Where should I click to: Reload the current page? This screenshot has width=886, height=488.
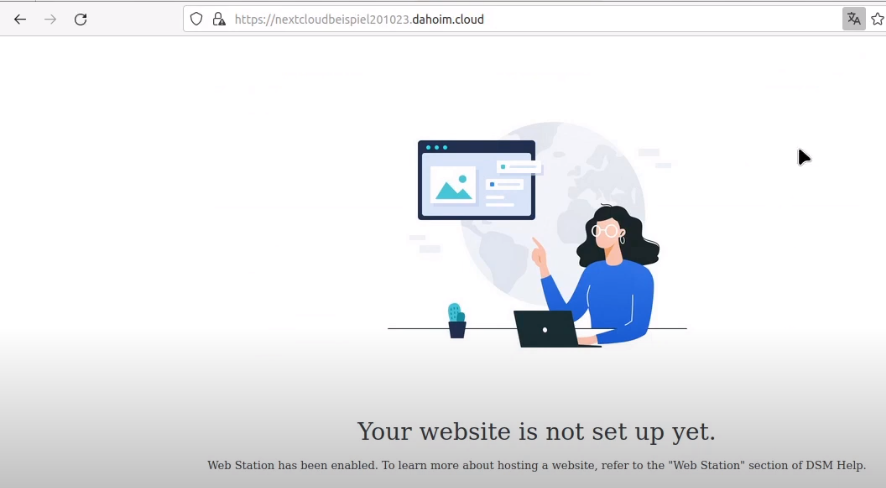pos(81,19)
